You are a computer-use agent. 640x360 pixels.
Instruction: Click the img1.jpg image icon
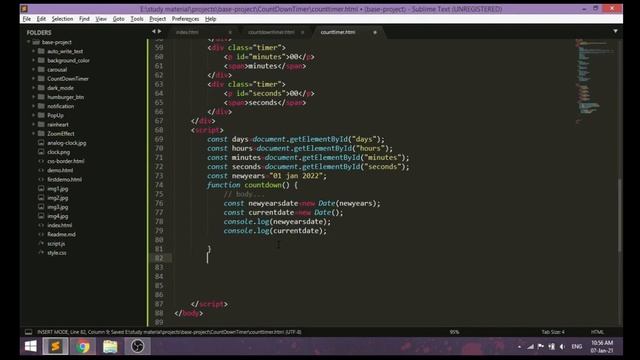41,189
